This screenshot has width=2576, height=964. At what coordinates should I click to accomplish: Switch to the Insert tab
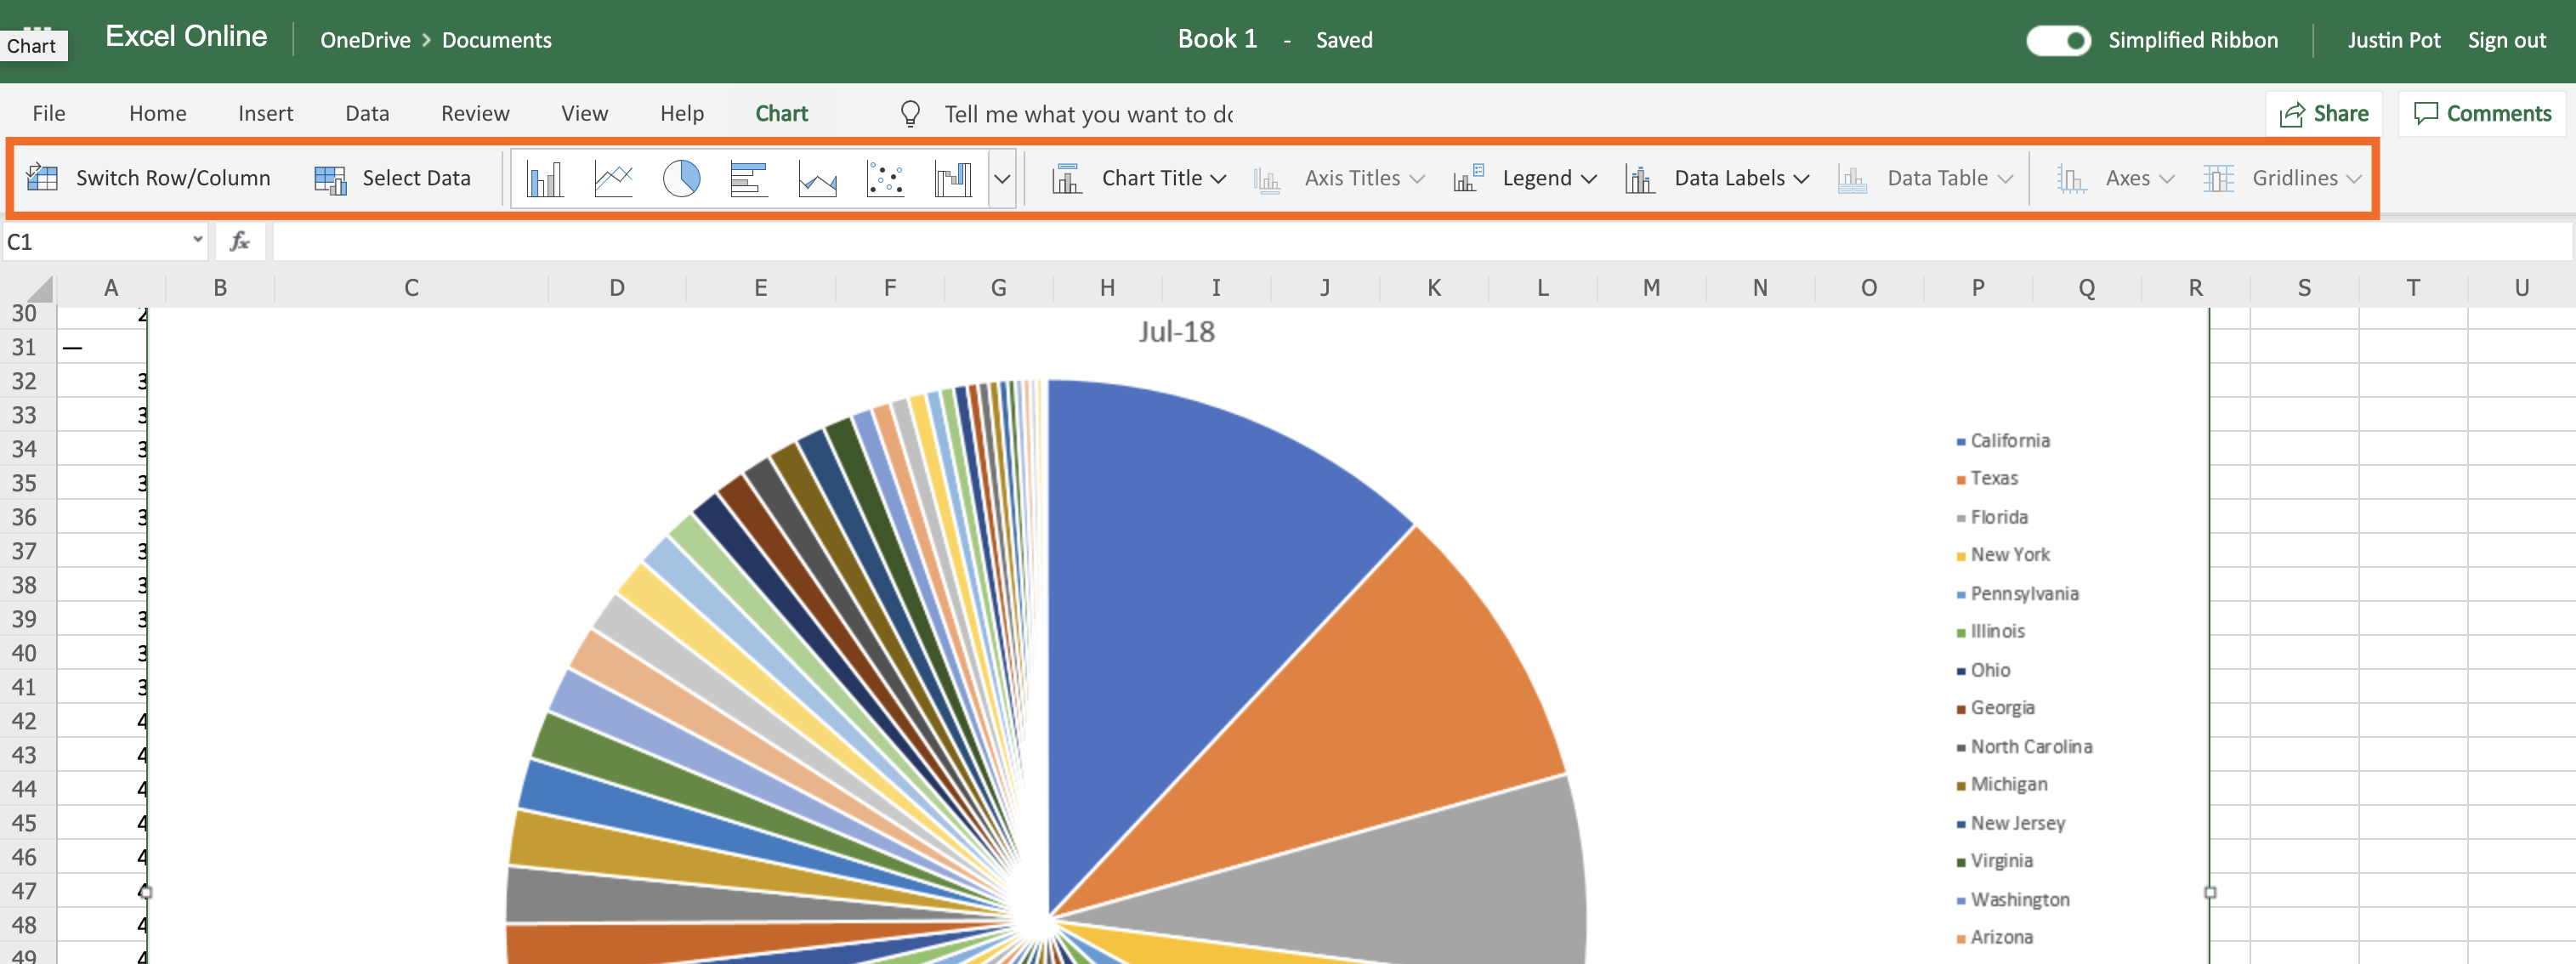pos(266,113)
